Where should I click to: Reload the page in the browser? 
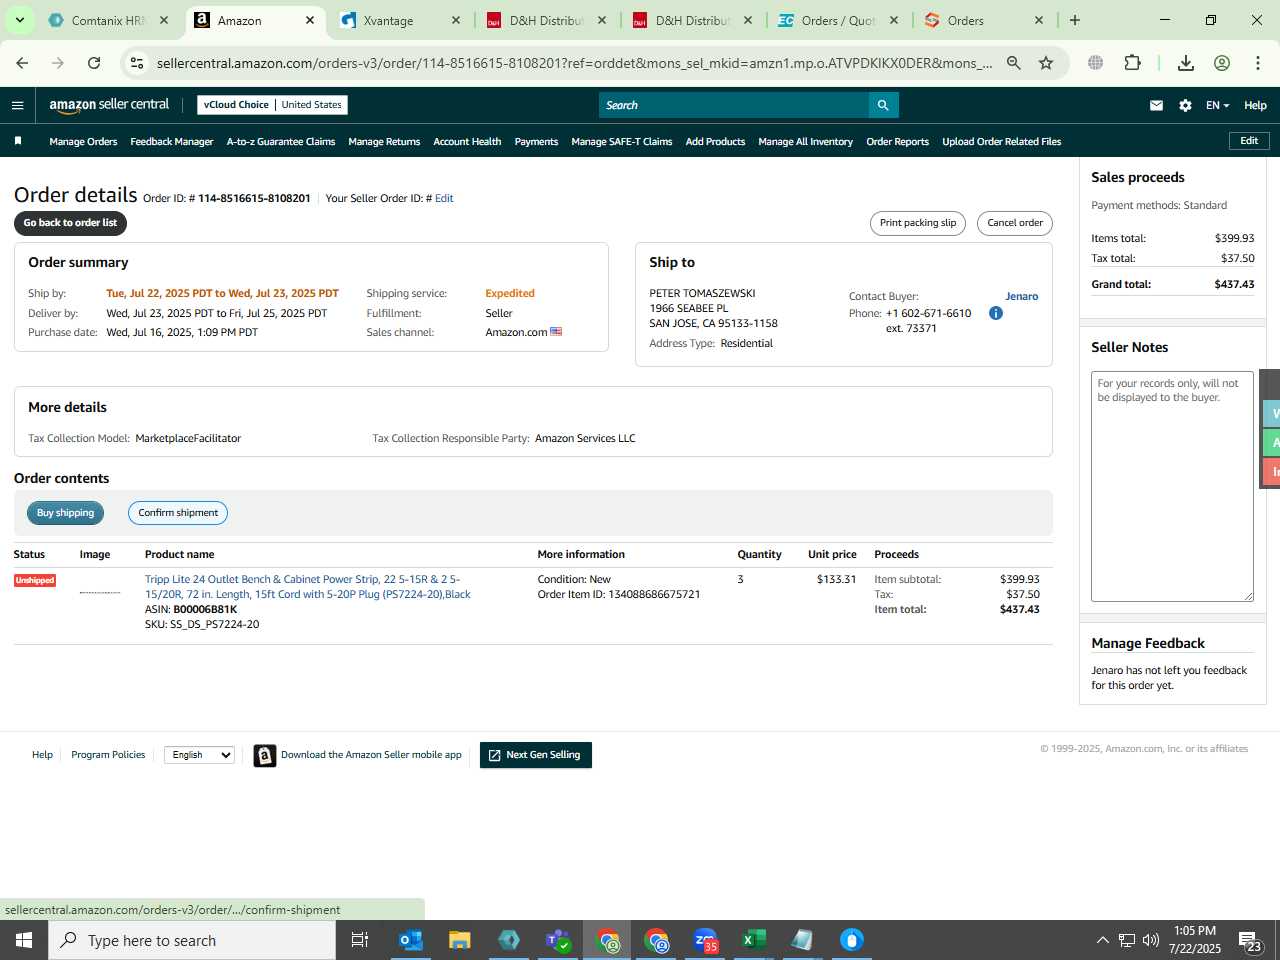click(94, 63)
